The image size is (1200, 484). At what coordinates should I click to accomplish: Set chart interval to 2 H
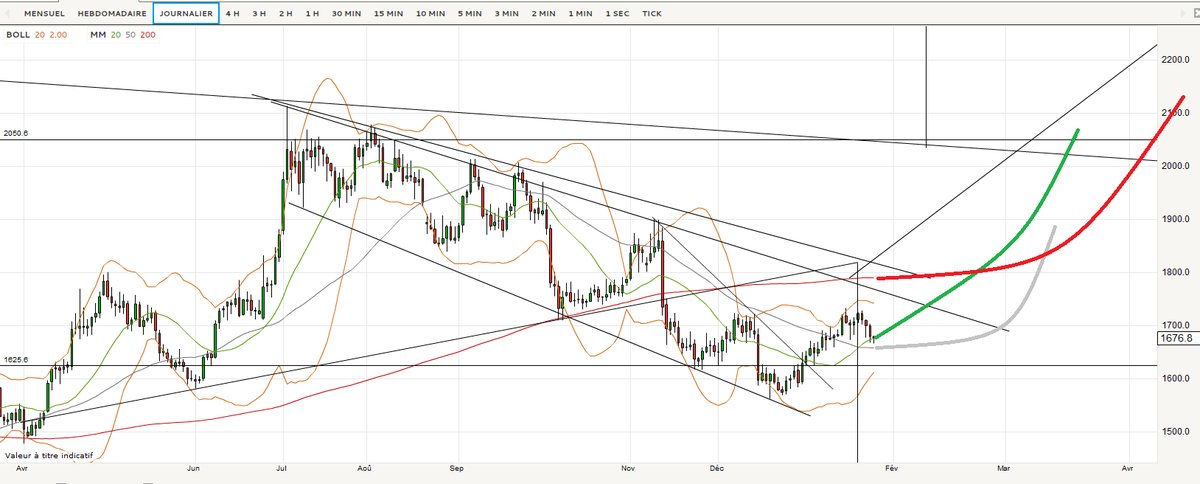pyautogui.click(x=286, y=14)
